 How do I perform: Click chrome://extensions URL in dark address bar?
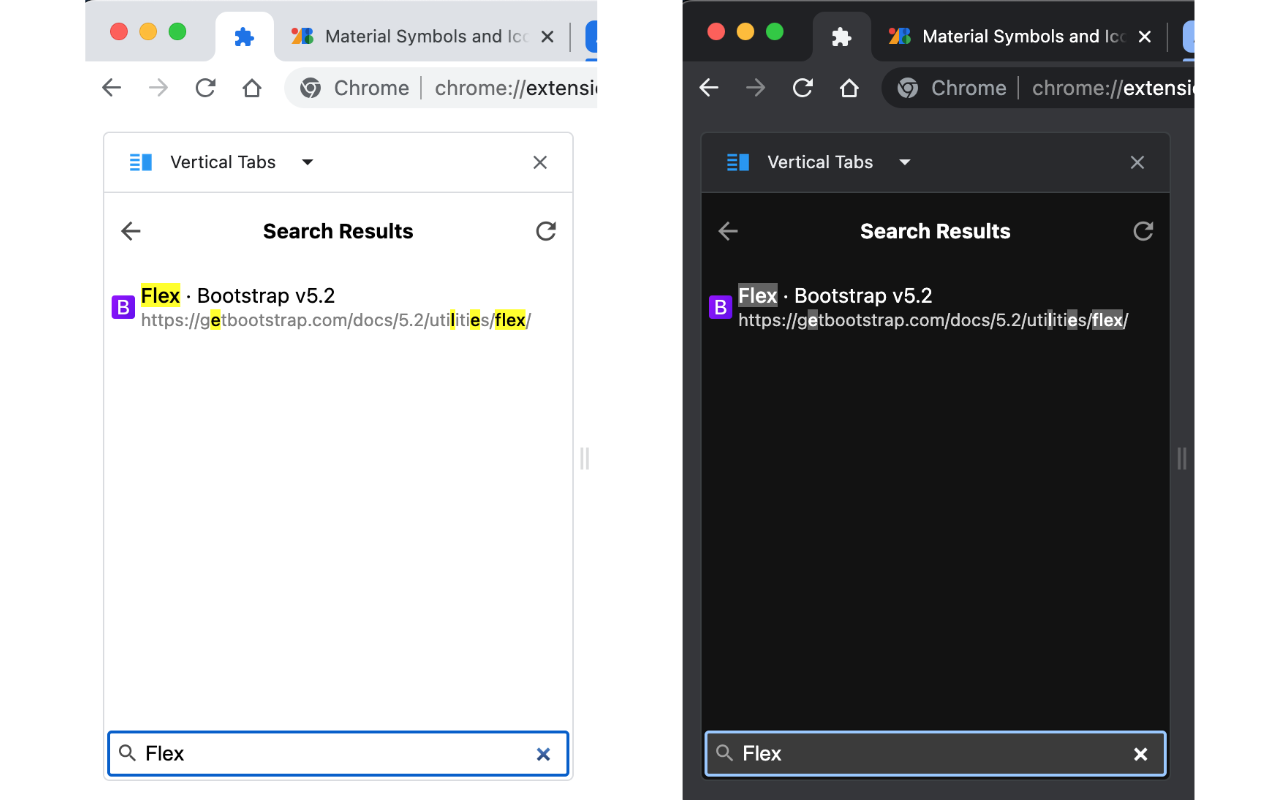[1112, 88]
